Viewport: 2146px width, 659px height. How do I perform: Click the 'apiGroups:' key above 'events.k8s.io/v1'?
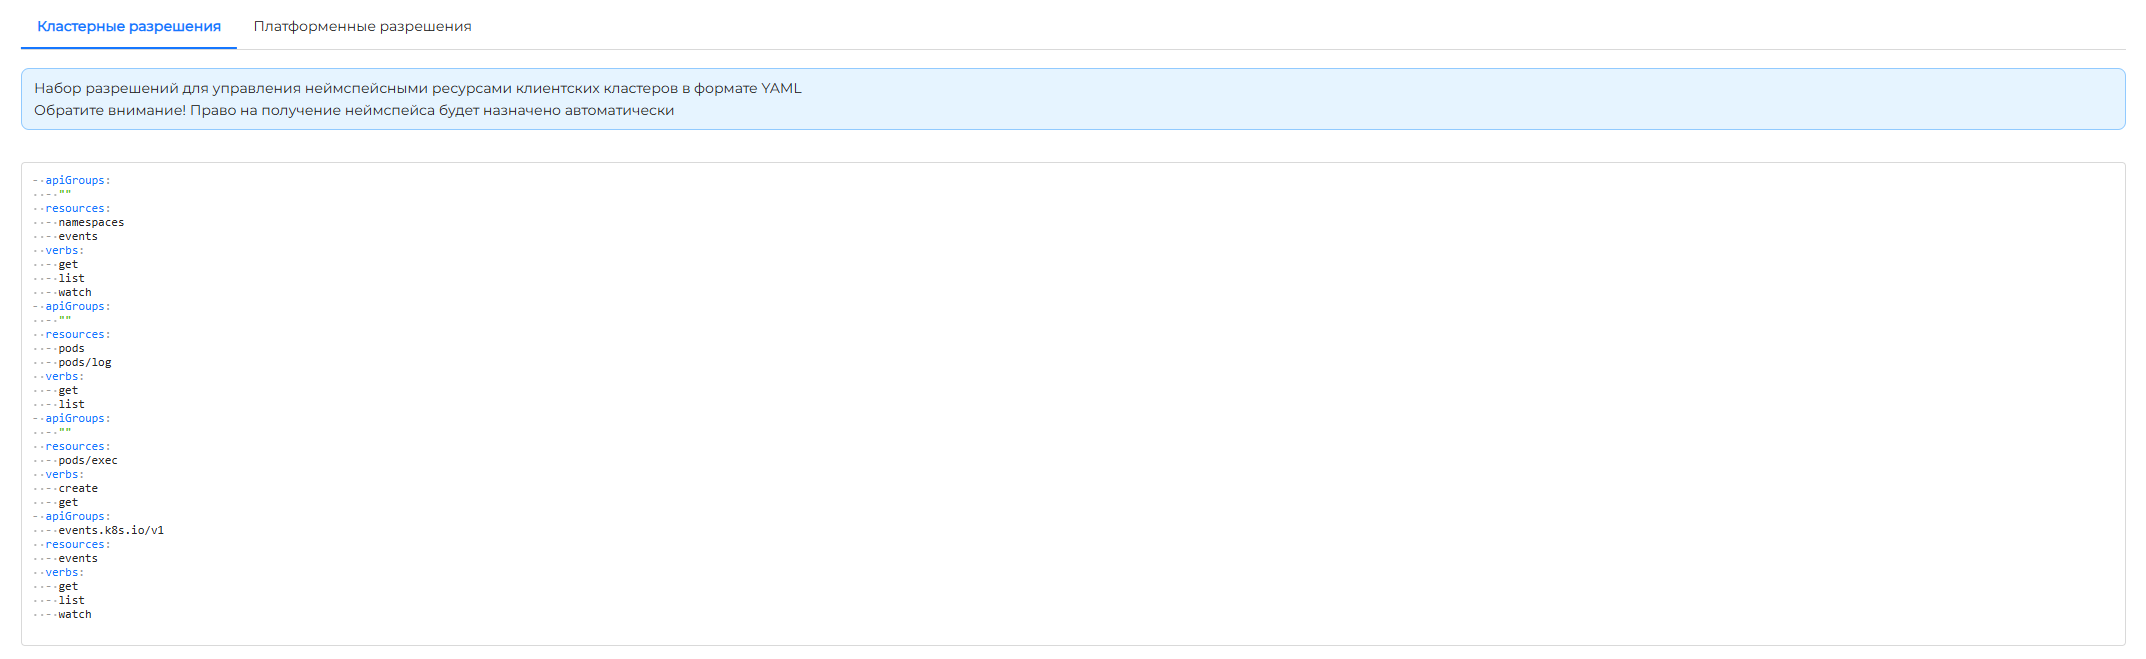point(77,516)
